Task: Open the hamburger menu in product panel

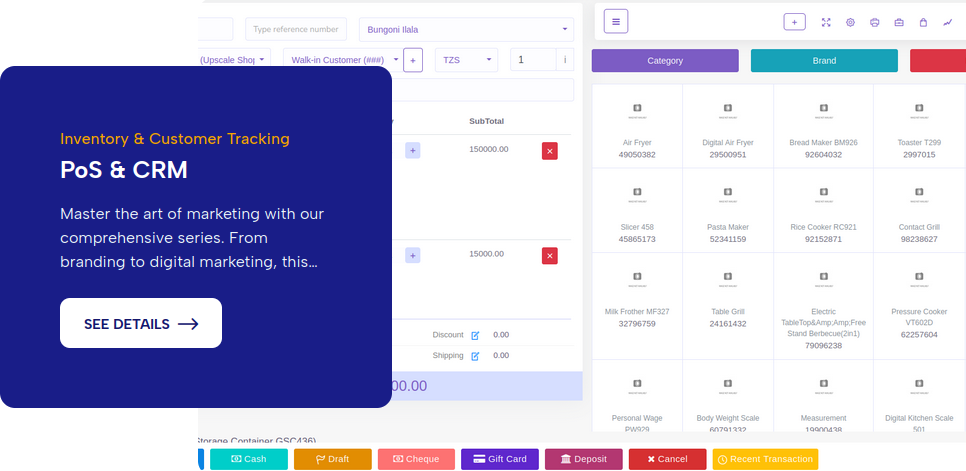Action: click(x=615, y=21)
